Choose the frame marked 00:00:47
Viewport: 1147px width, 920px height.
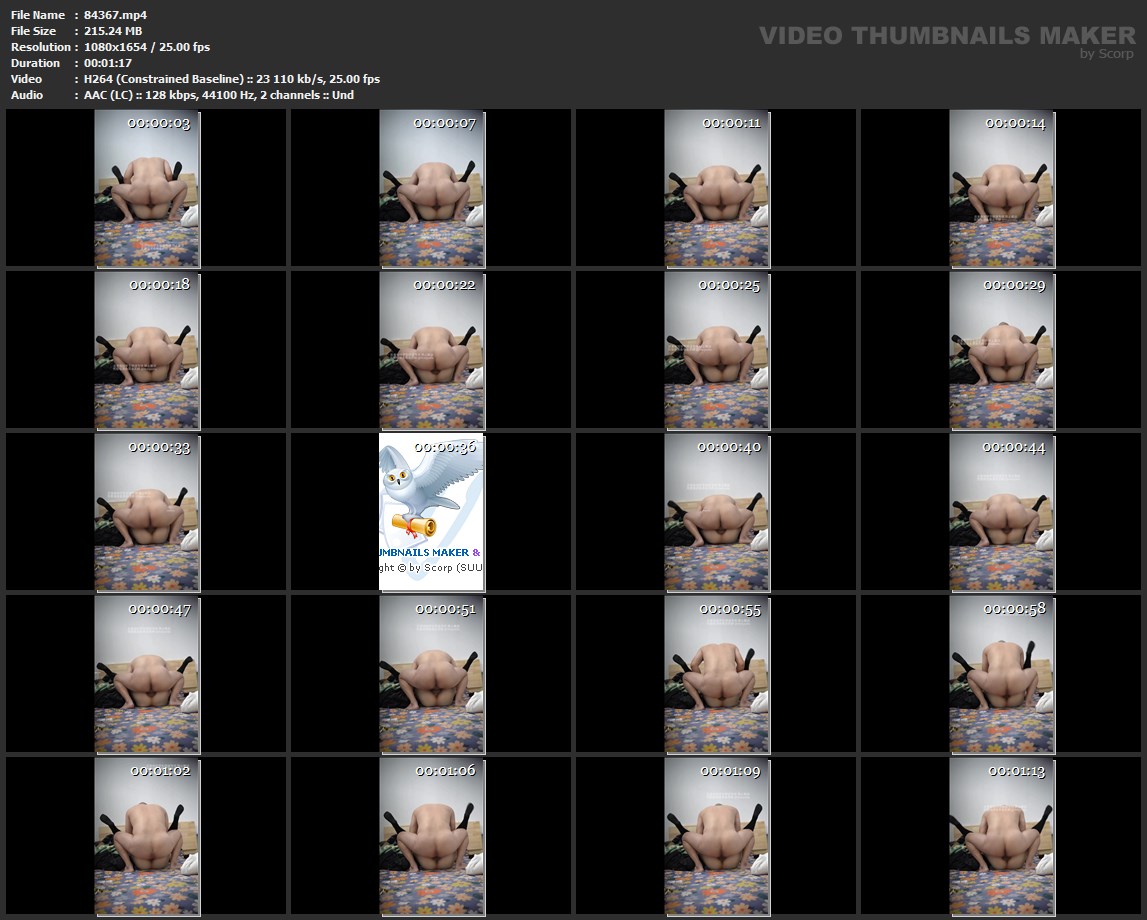(147, 674)
